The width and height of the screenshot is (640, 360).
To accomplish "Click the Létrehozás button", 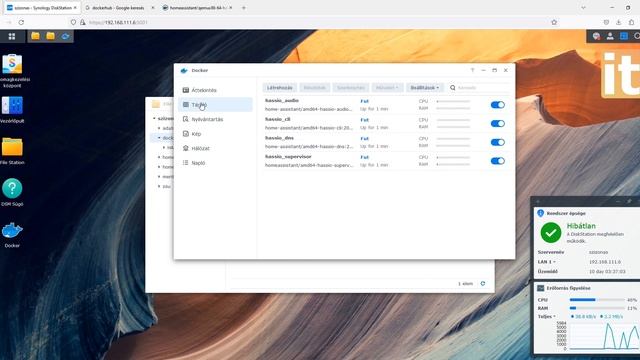I will pyautogui.click(x=280, y=88).
